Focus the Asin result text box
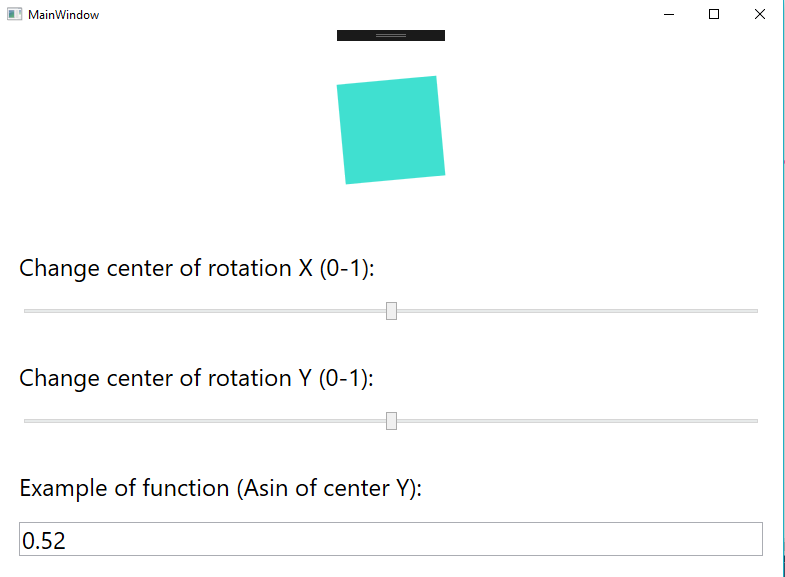Viewport: 785px width, 577px height. [390, 539]
